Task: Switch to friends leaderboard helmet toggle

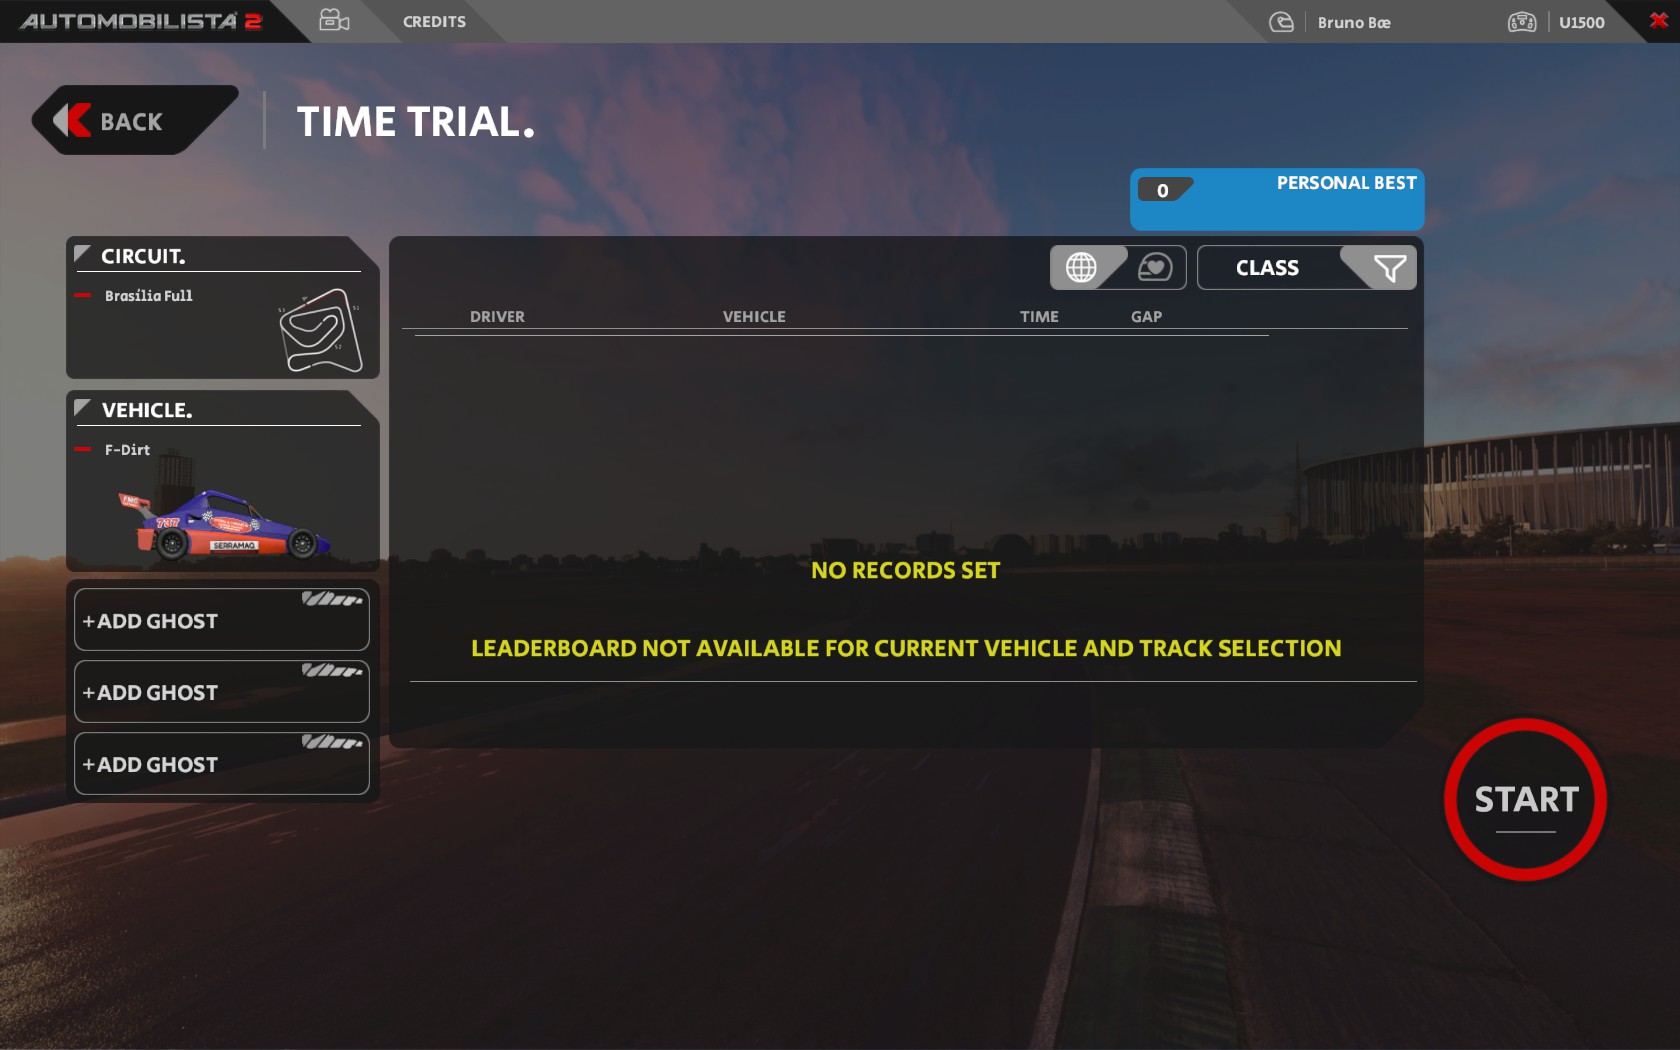Action: click(1155, 267)
